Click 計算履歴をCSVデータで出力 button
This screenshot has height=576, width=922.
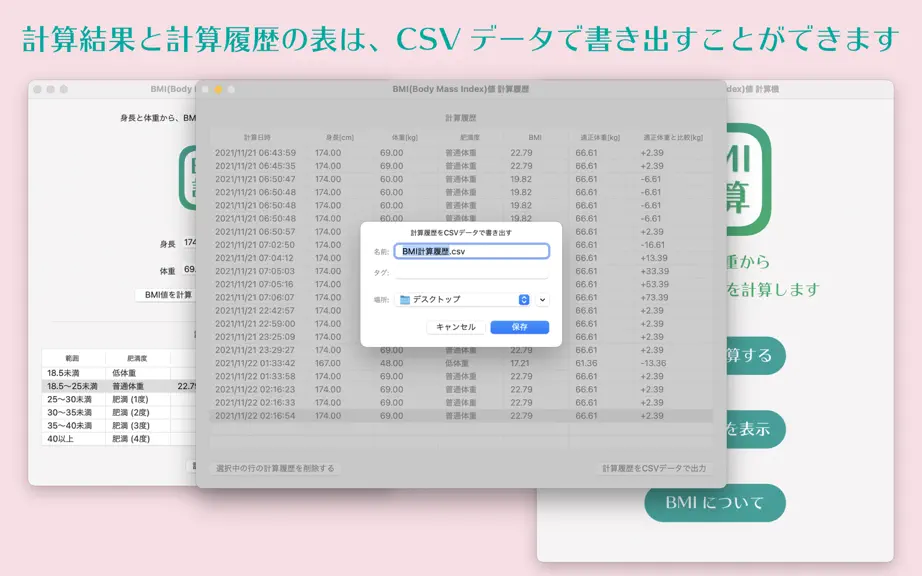pos(654,468)
